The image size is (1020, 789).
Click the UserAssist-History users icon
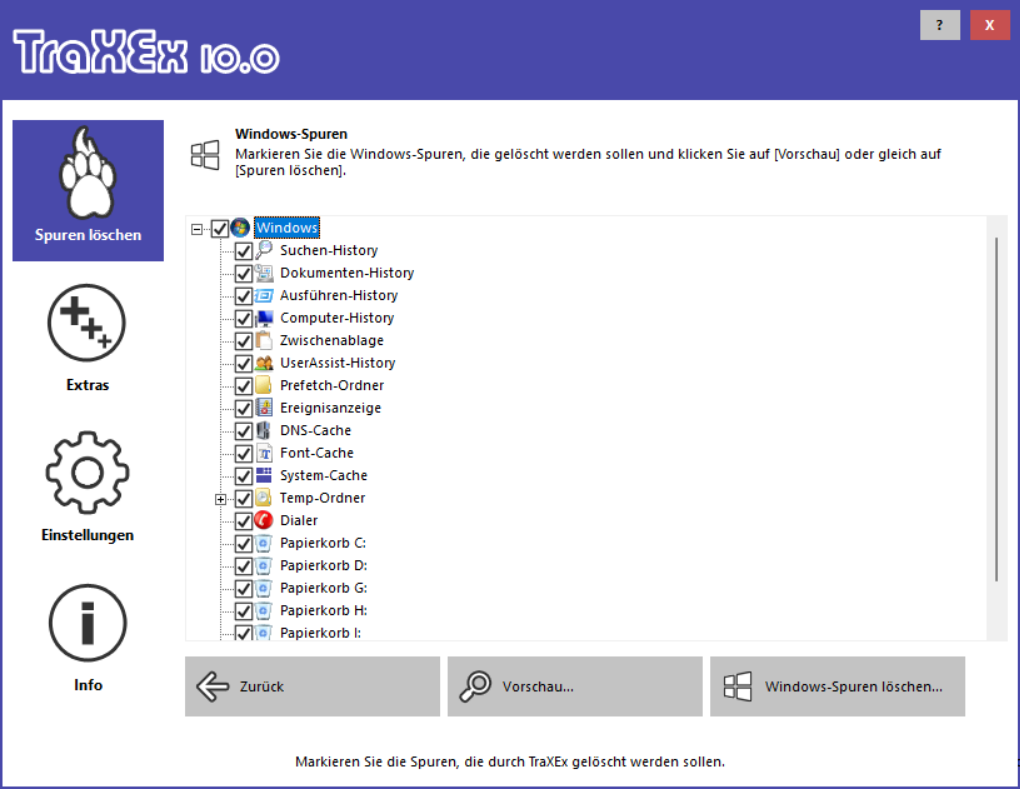(263, 362)
